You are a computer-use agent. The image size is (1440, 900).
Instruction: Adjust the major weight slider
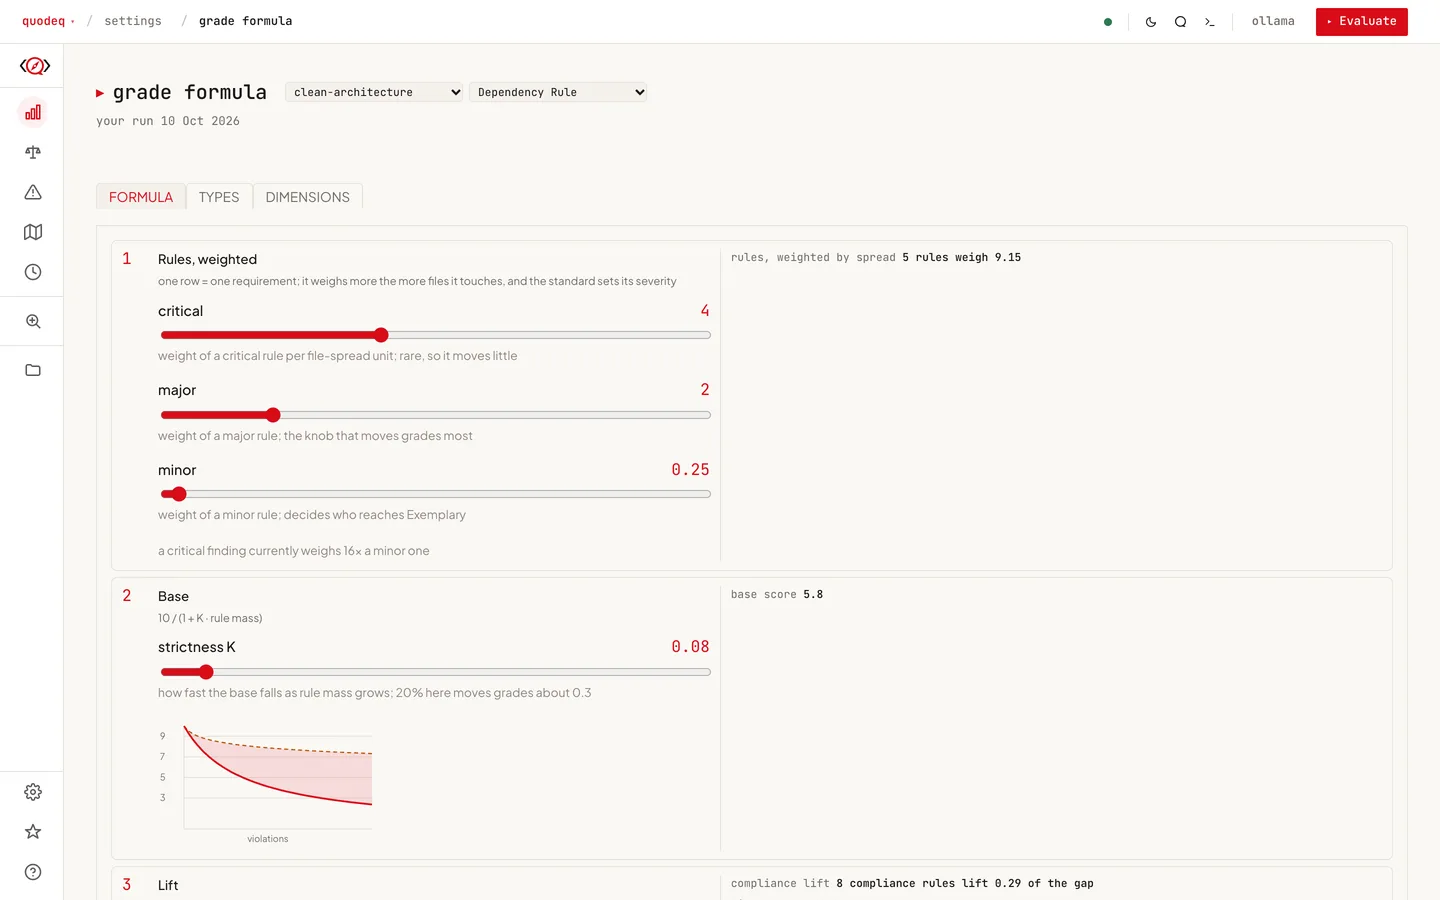(435, 415)
